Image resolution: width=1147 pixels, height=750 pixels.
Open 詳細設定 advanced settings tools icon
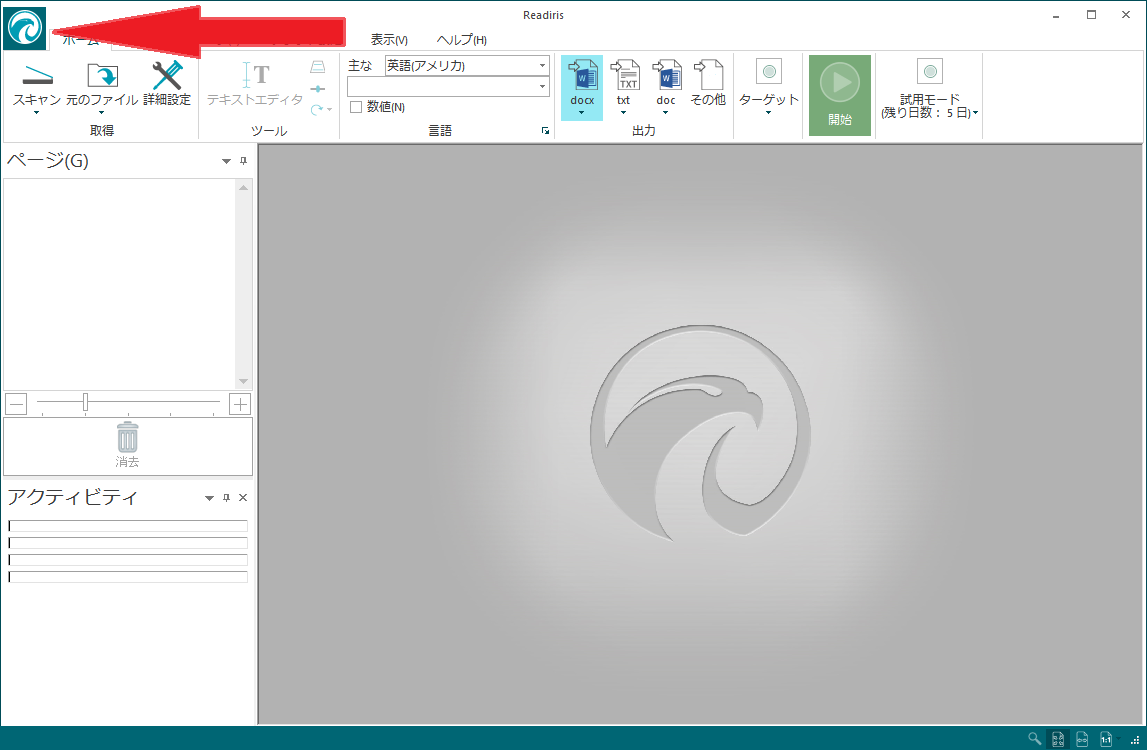pyautogui.click(x=167, y=75)
